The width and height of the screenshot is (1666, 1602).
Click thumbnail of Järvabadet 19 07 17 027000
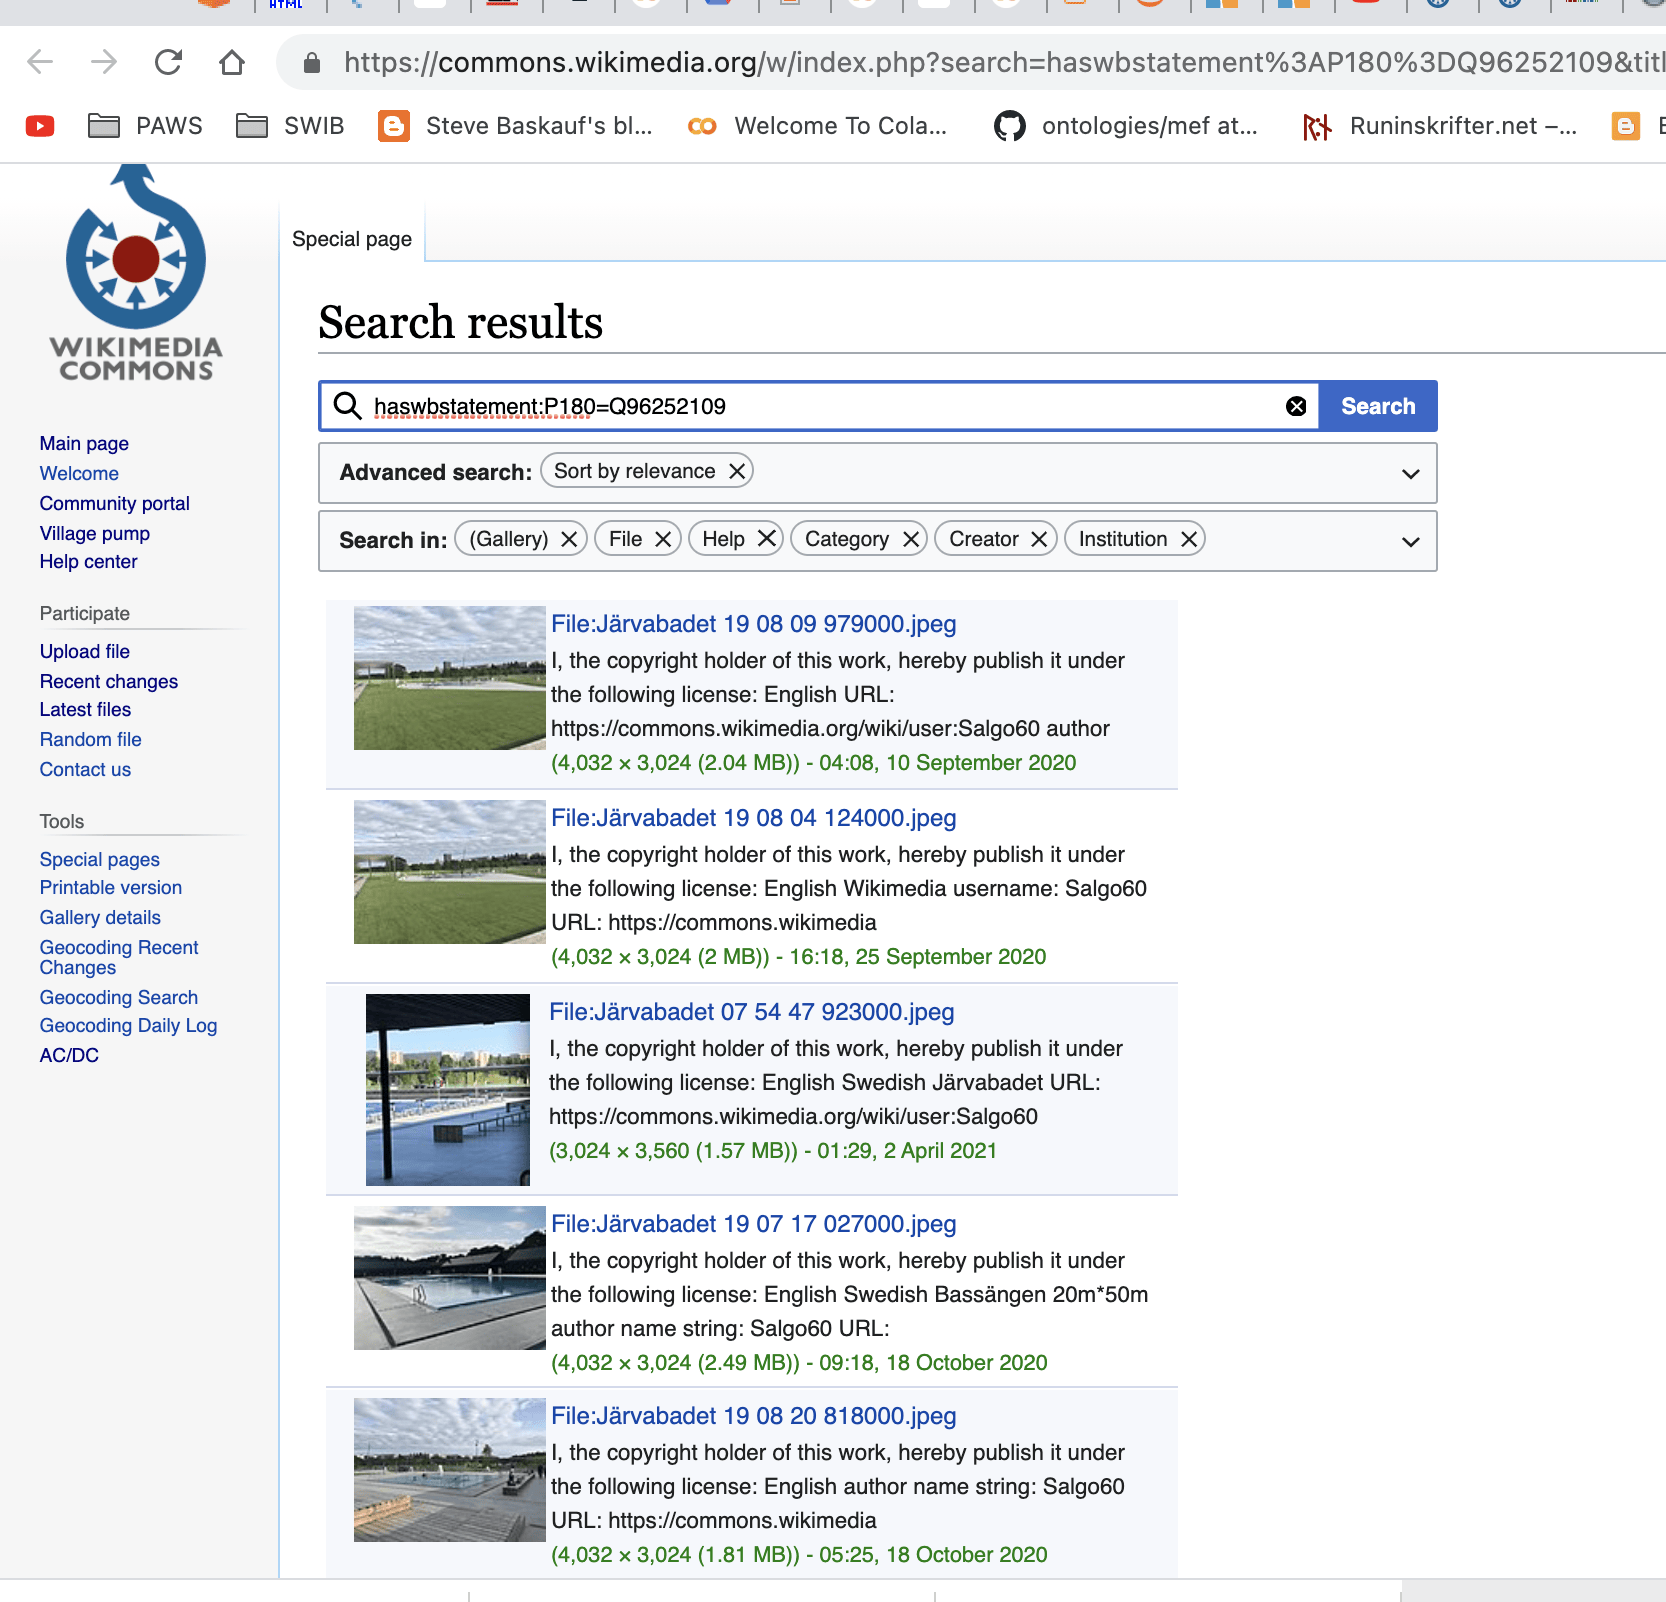coord(449,1277)
